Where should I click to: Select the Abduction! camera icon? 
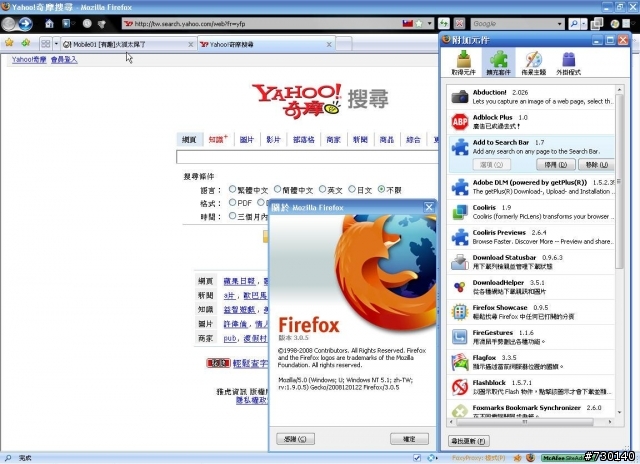point(460,97)
